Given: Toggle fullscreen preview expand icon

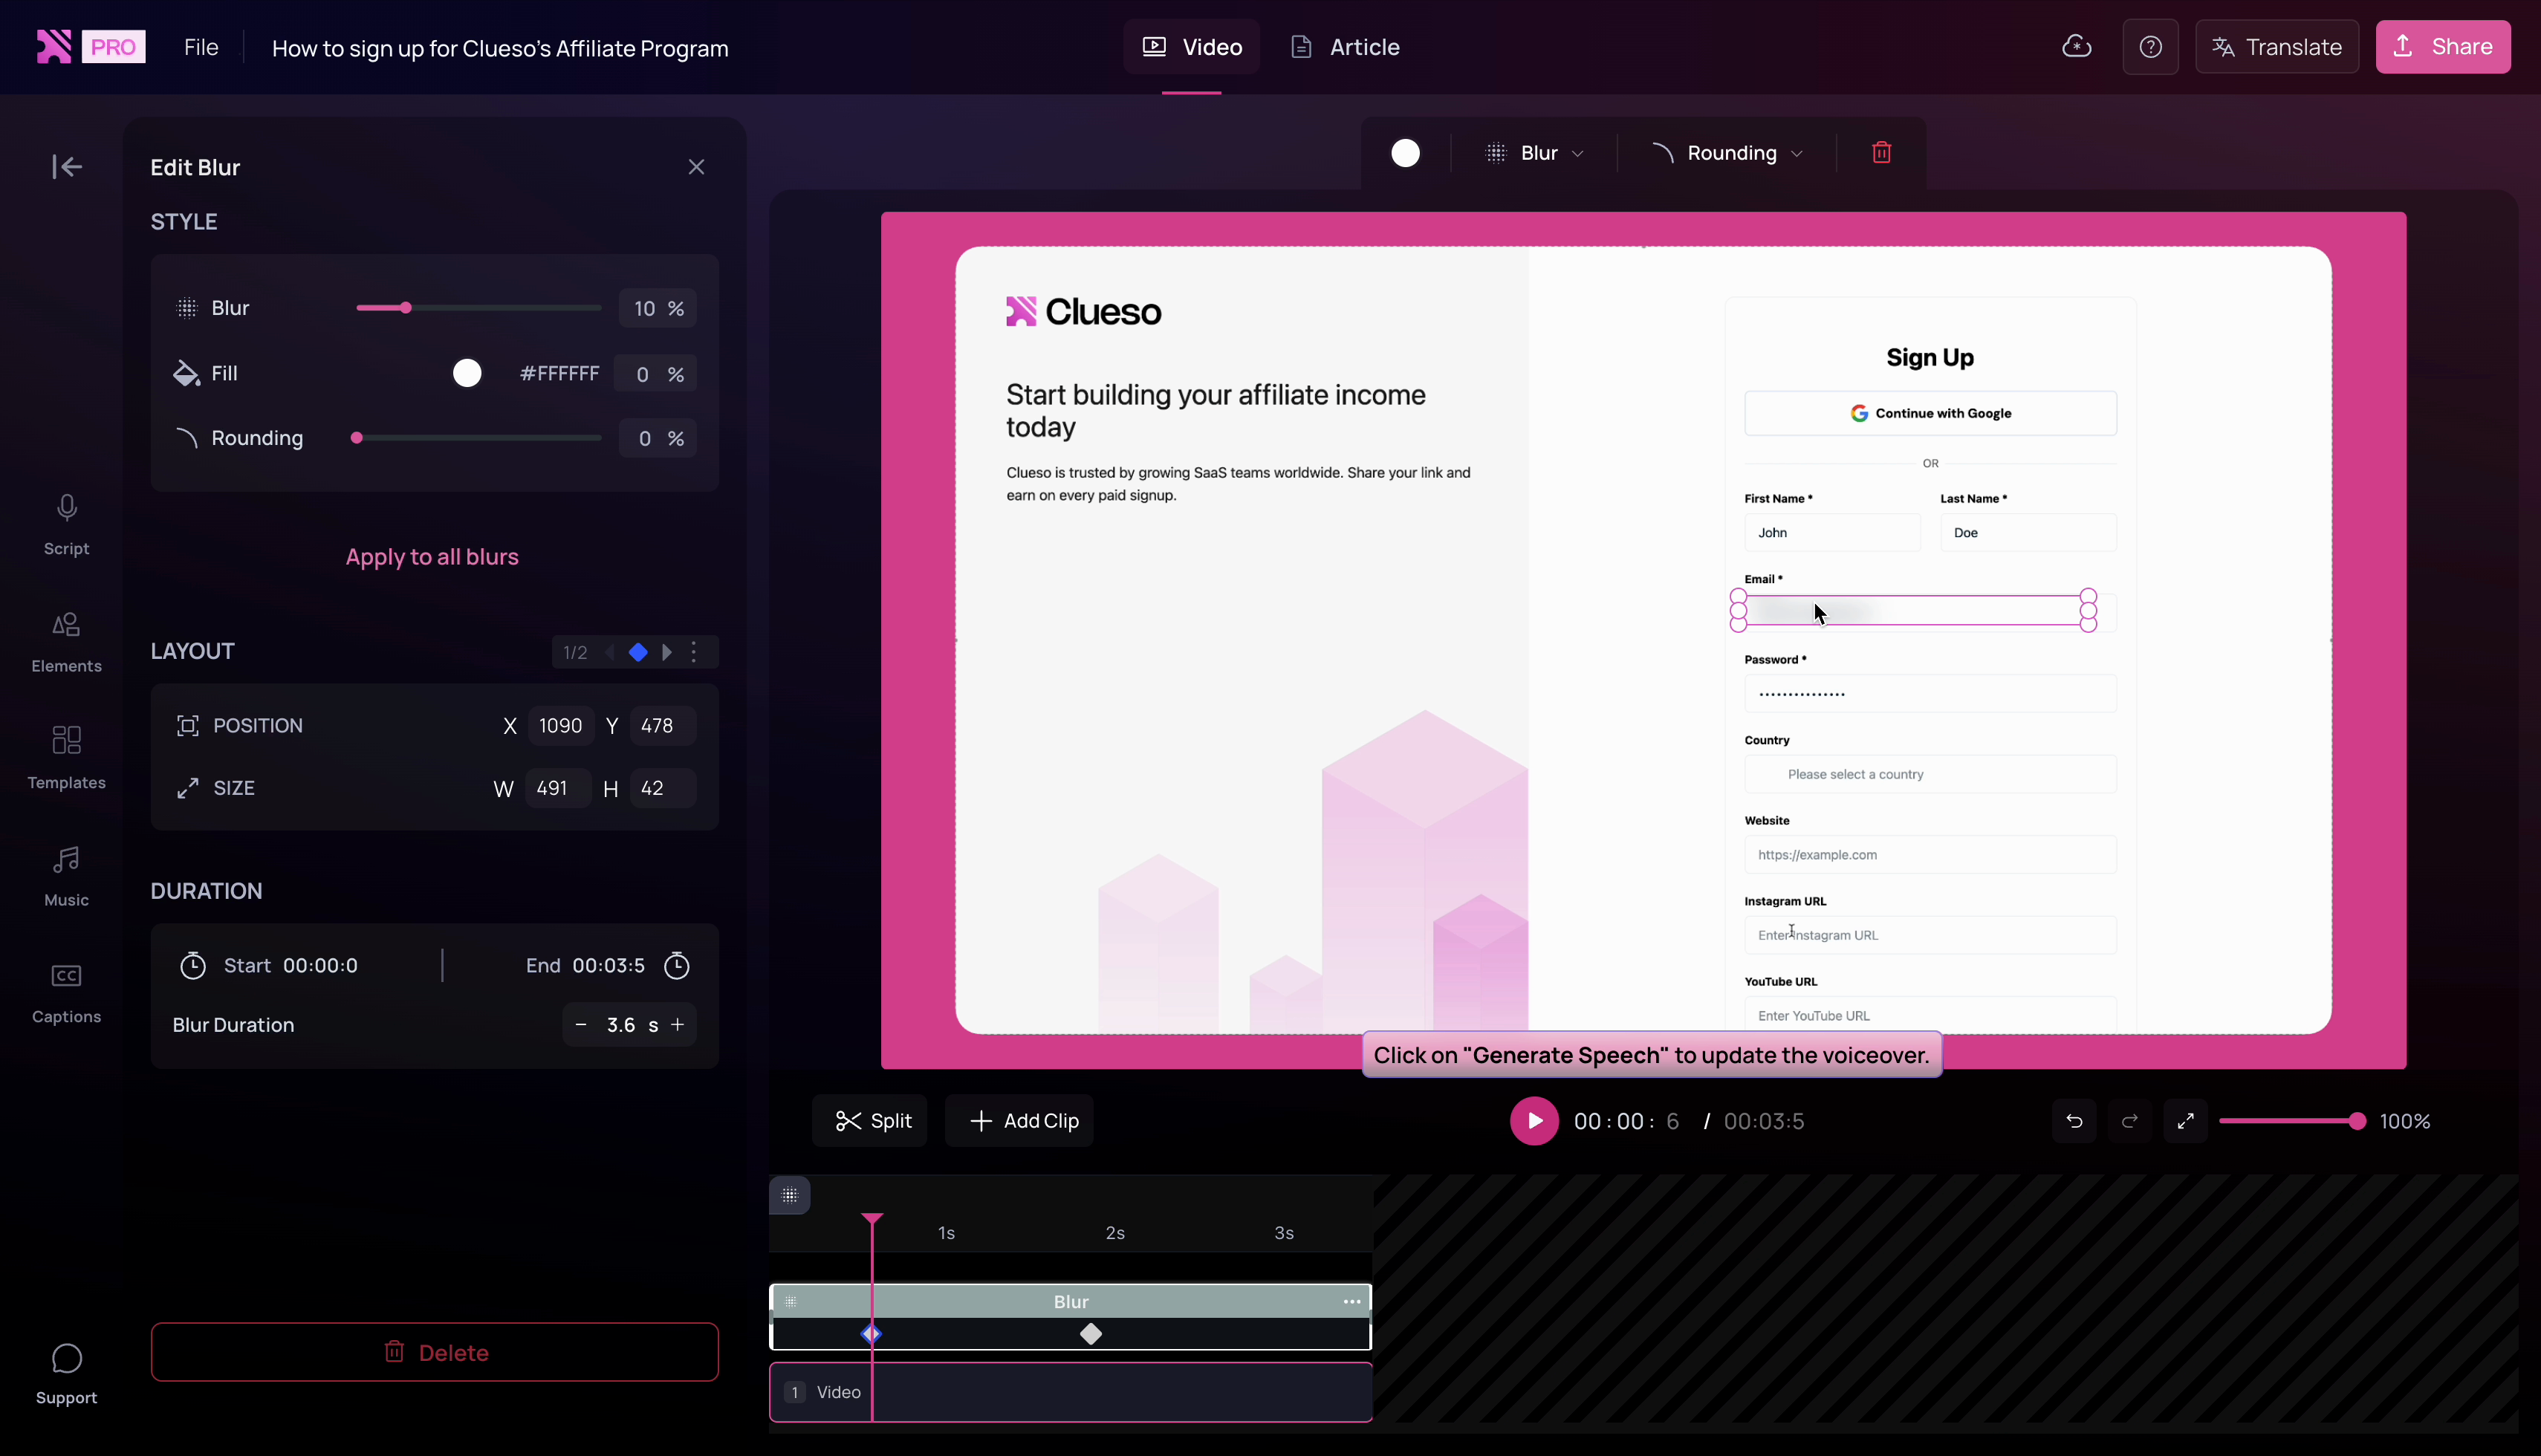Looking at the screenshot, I should pyautogui.click(x=2185, y=1121).
